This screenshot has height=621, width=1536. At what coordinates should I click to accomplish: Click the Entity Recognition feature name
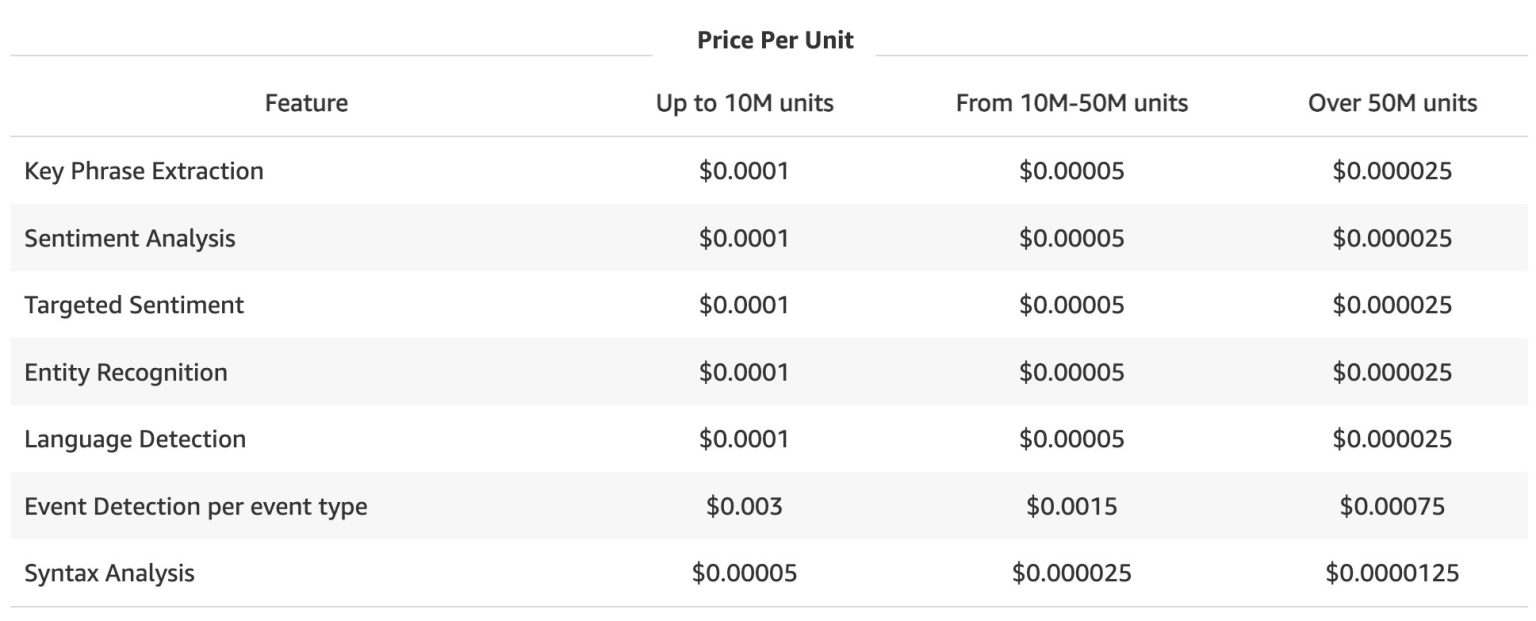126,372
